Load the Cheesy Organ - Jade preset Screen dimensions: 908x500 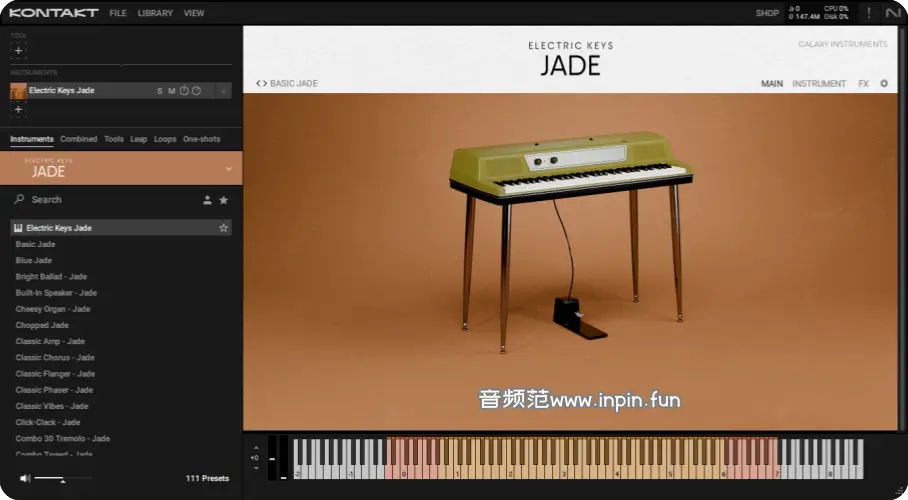[x=53, y=309]
